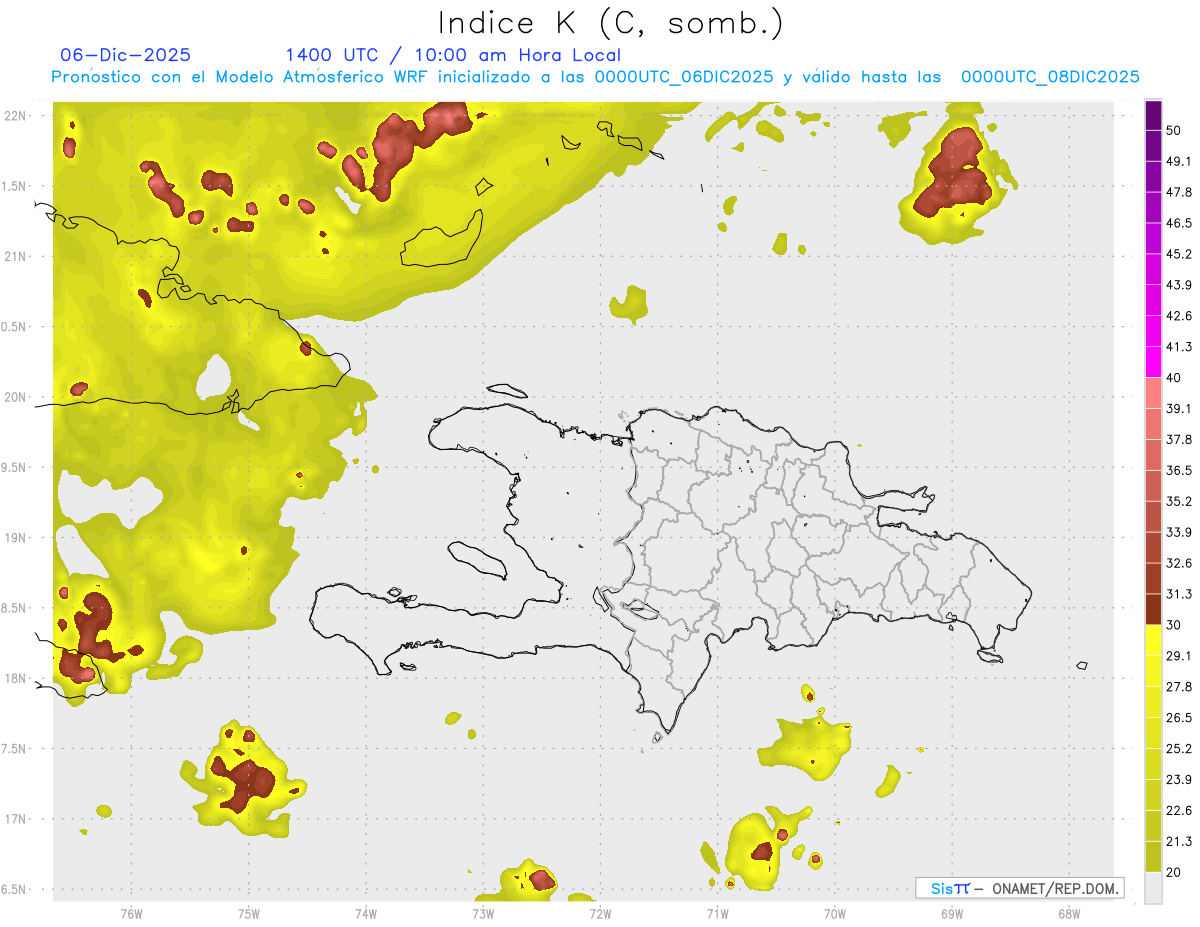Click the '50' value on the color scale
This screenshot has height=927, width=1200.
point(1174,131)
